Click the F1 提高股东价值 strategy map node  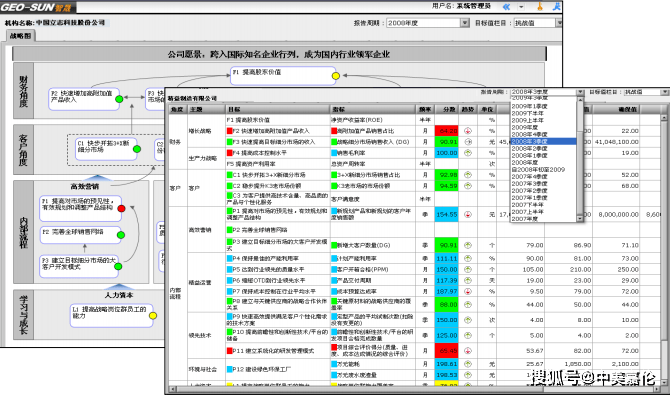click(283, 76)
